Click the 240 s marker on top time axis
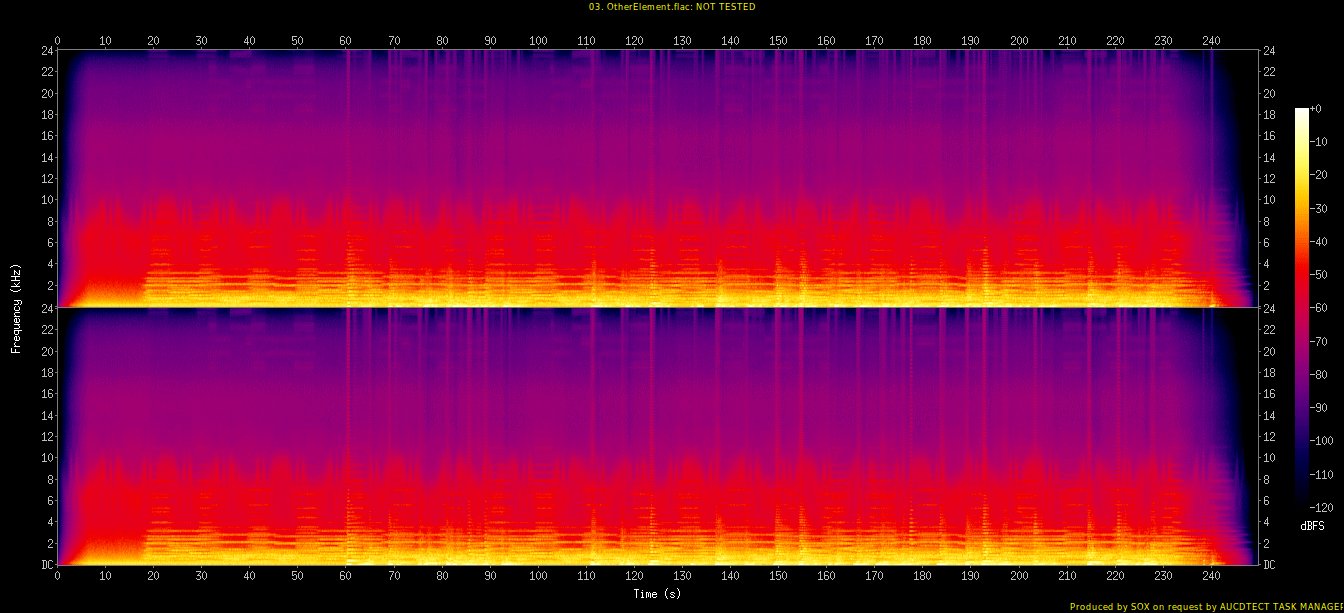Image resolution: width=1344 pixels, height=613 pixels. [1211, 40]
